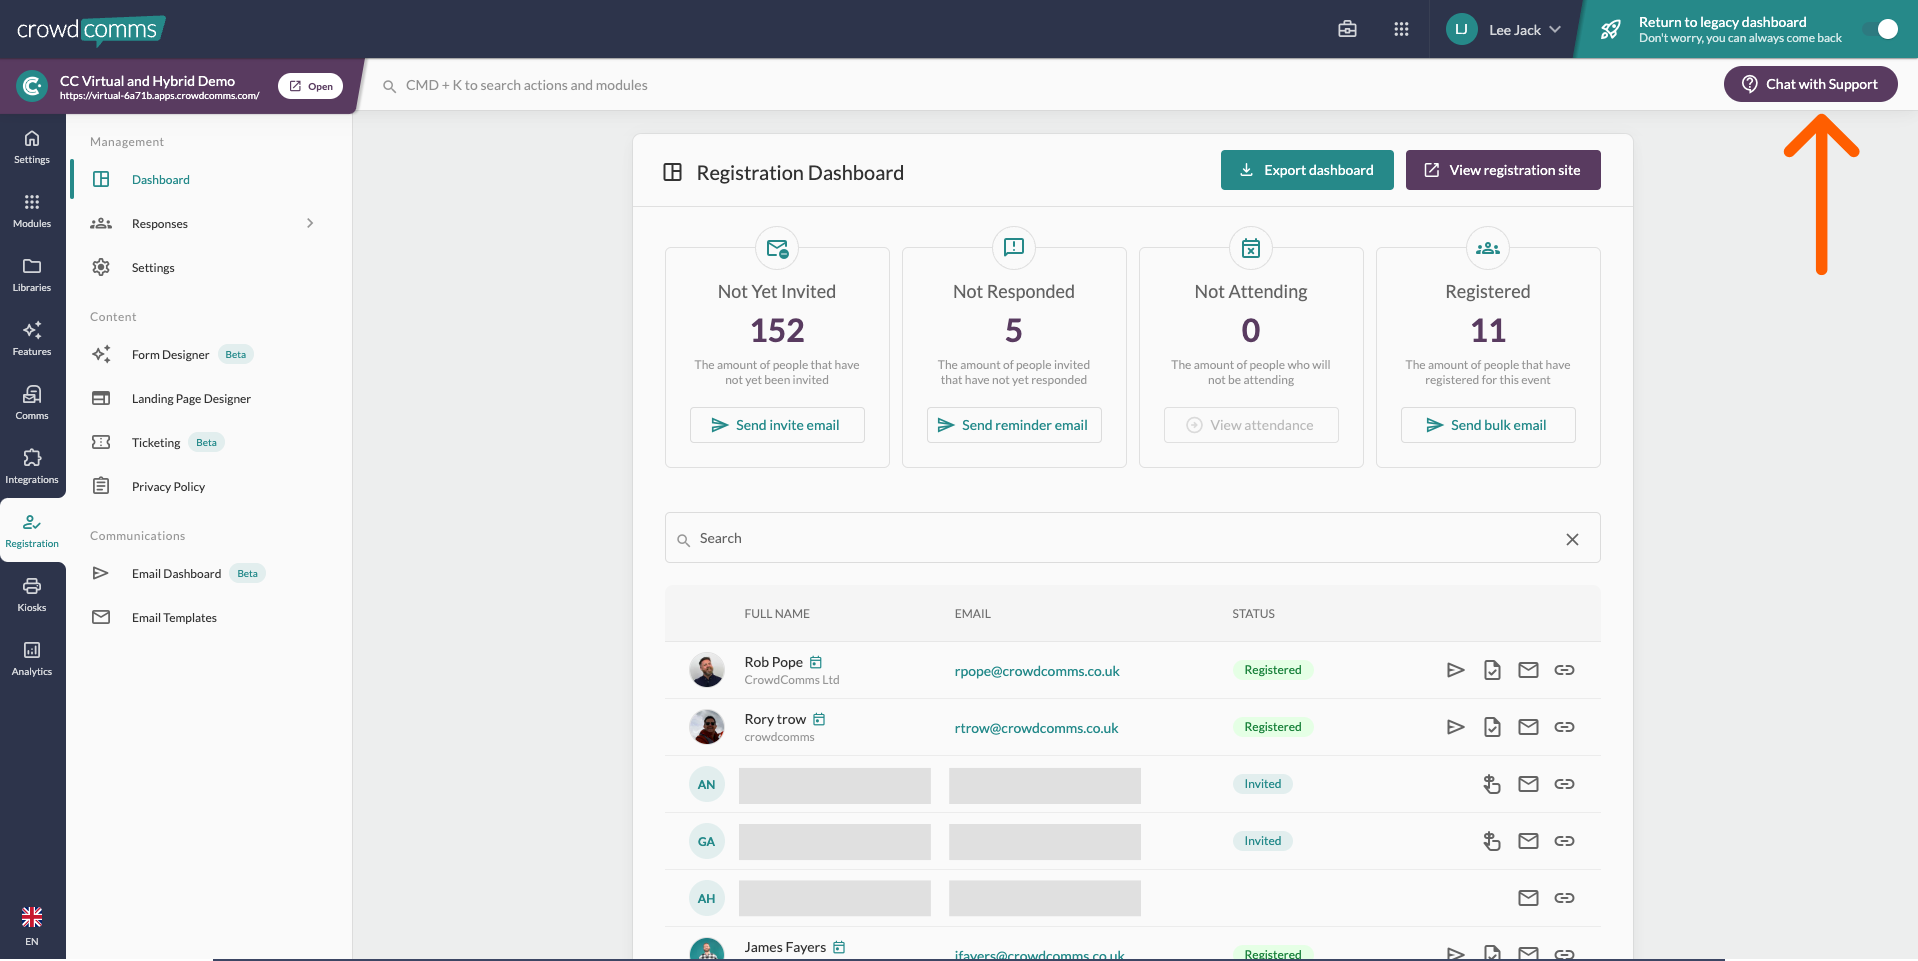
Task: Click the attendee Search field
Action: pyautogui.click(x=1120, y=539)
